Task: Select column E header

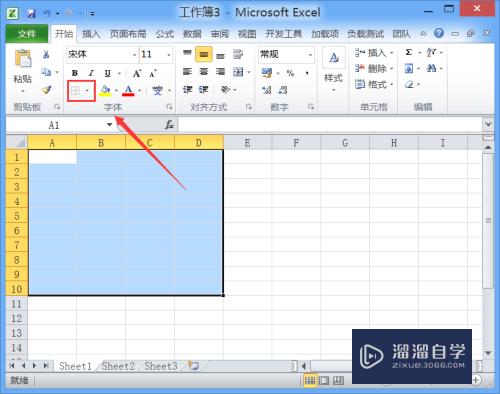Action: click(247, 143)
